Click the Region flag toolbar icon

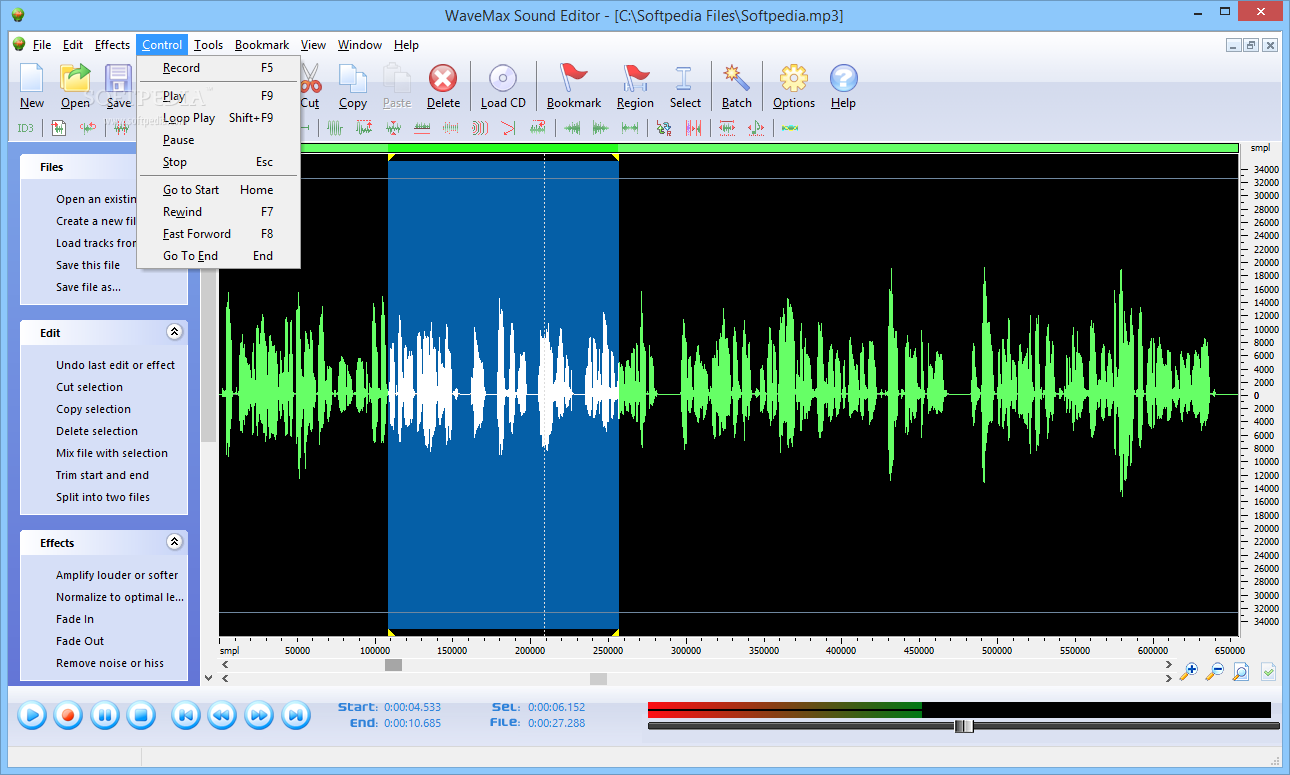pos(635,86)
